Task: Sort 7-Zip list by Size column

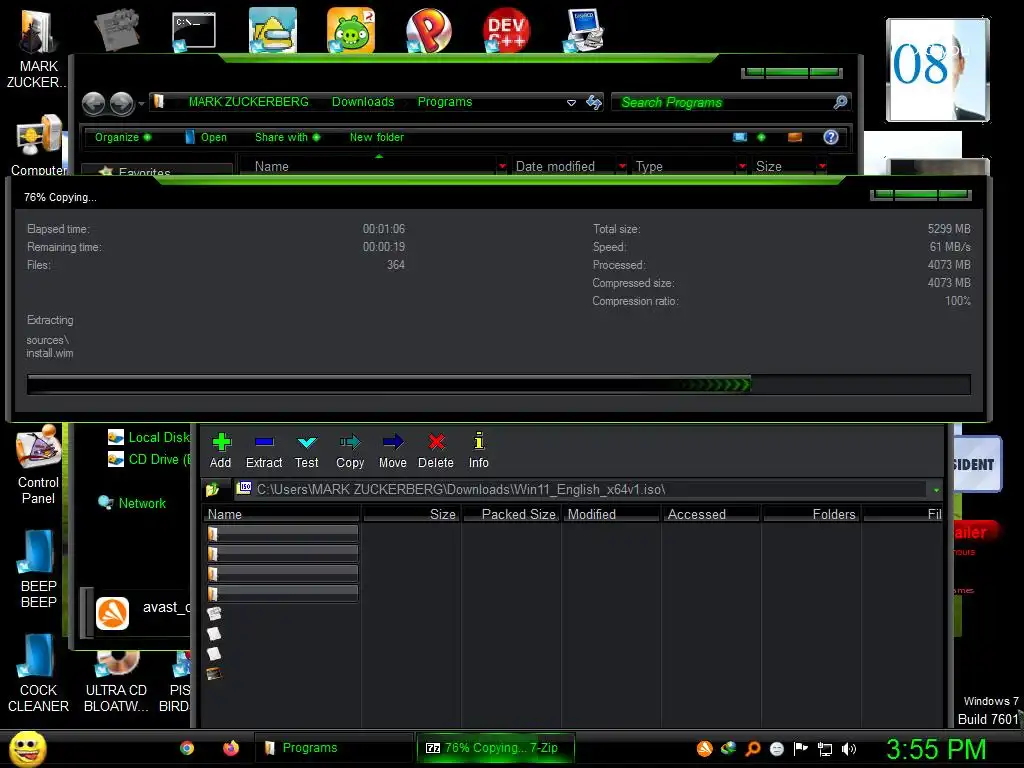Action: [411, 514]
